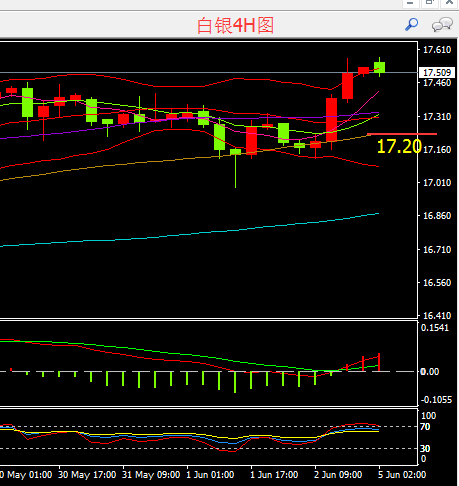This screenshot has height=486, width=459.
Task: Click the 17.160 price axis label
Action: point(437,149)
